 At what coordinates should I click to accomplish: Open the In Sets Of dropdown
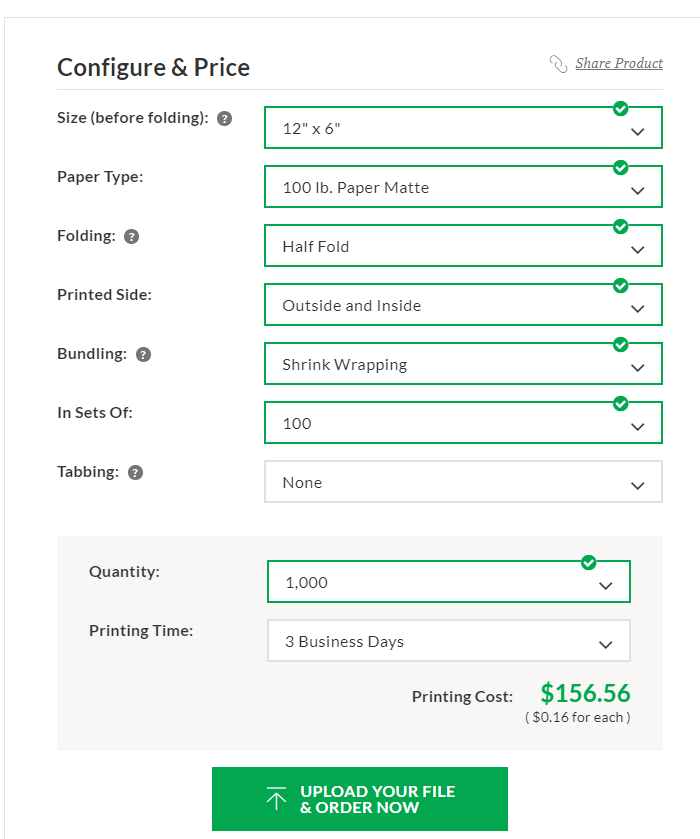tap(463, 424)
